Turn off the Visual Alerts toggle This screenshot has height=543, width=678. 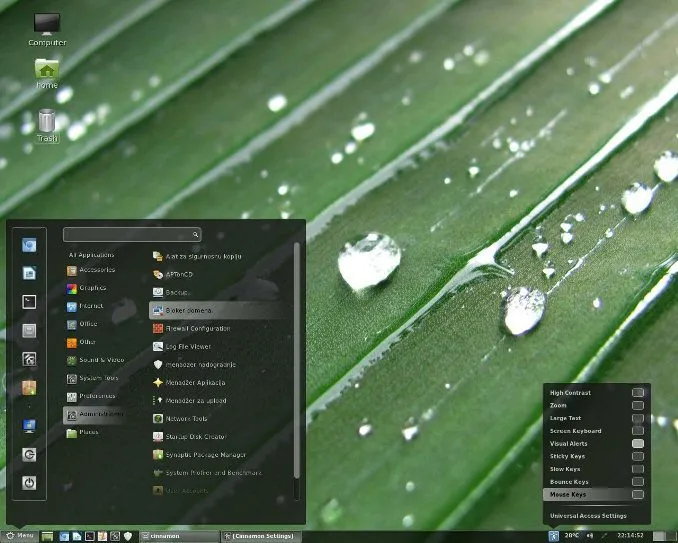[x=637, y=443]
